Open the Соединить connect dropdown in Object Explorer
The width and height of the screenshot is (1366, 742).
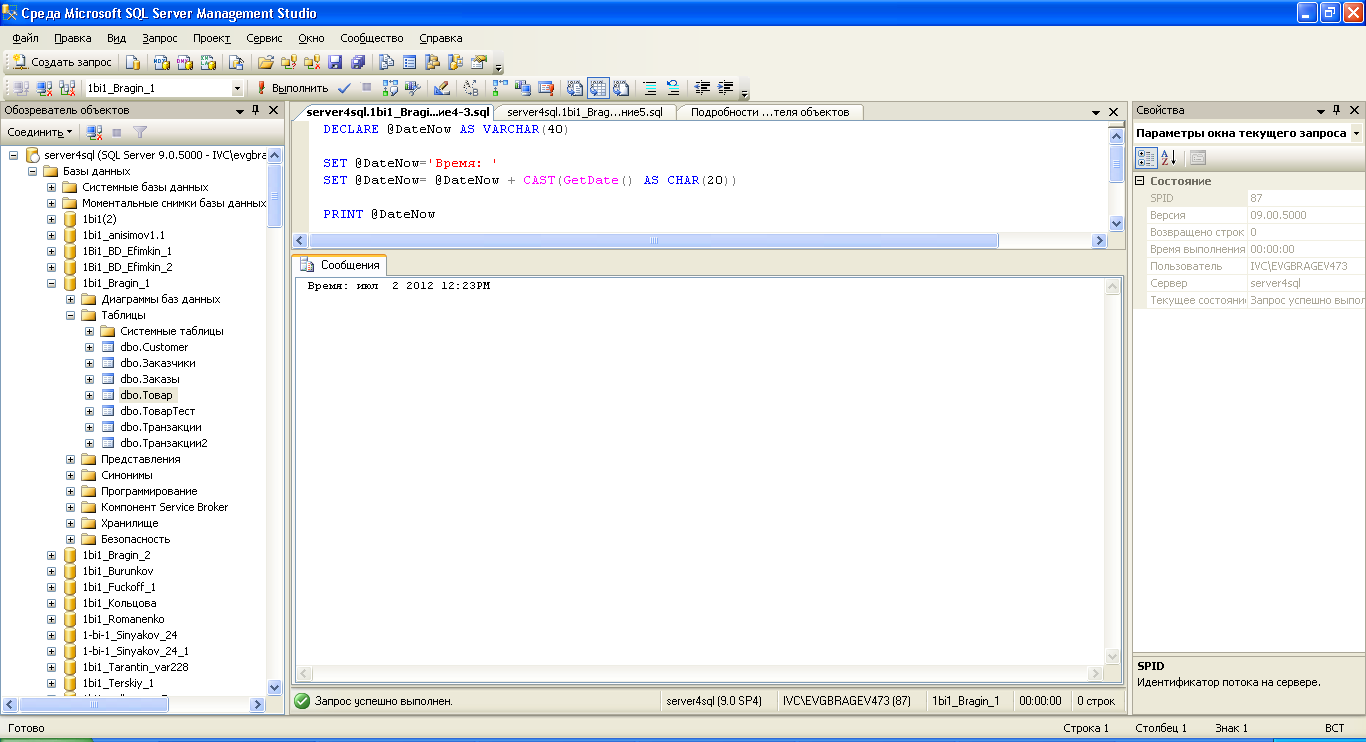coord(40,132)
